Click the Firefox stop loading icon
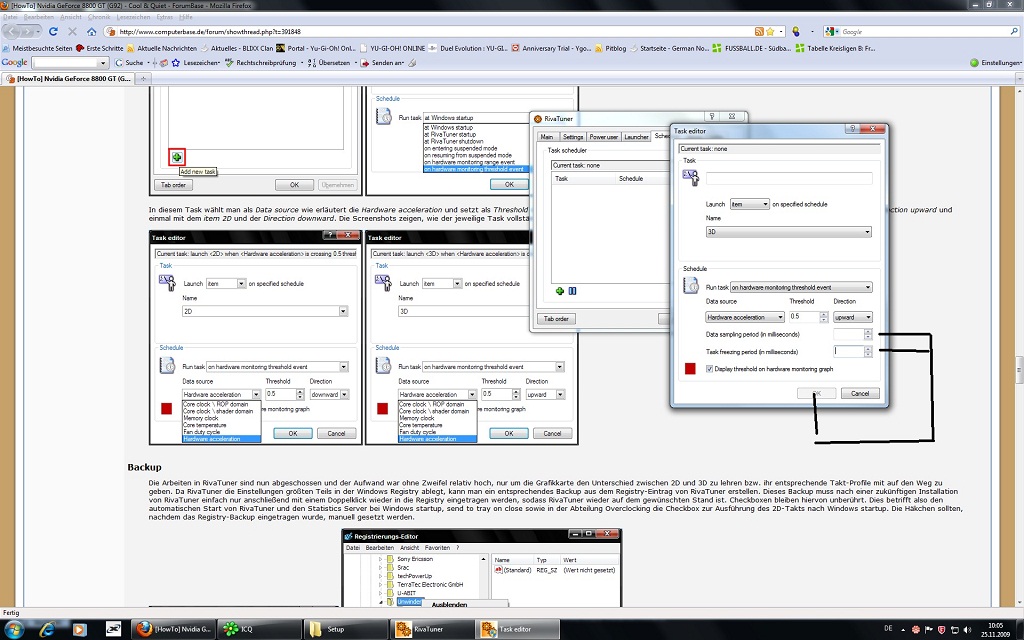This screenshot has height=640, width=1024. pos(72,31)
